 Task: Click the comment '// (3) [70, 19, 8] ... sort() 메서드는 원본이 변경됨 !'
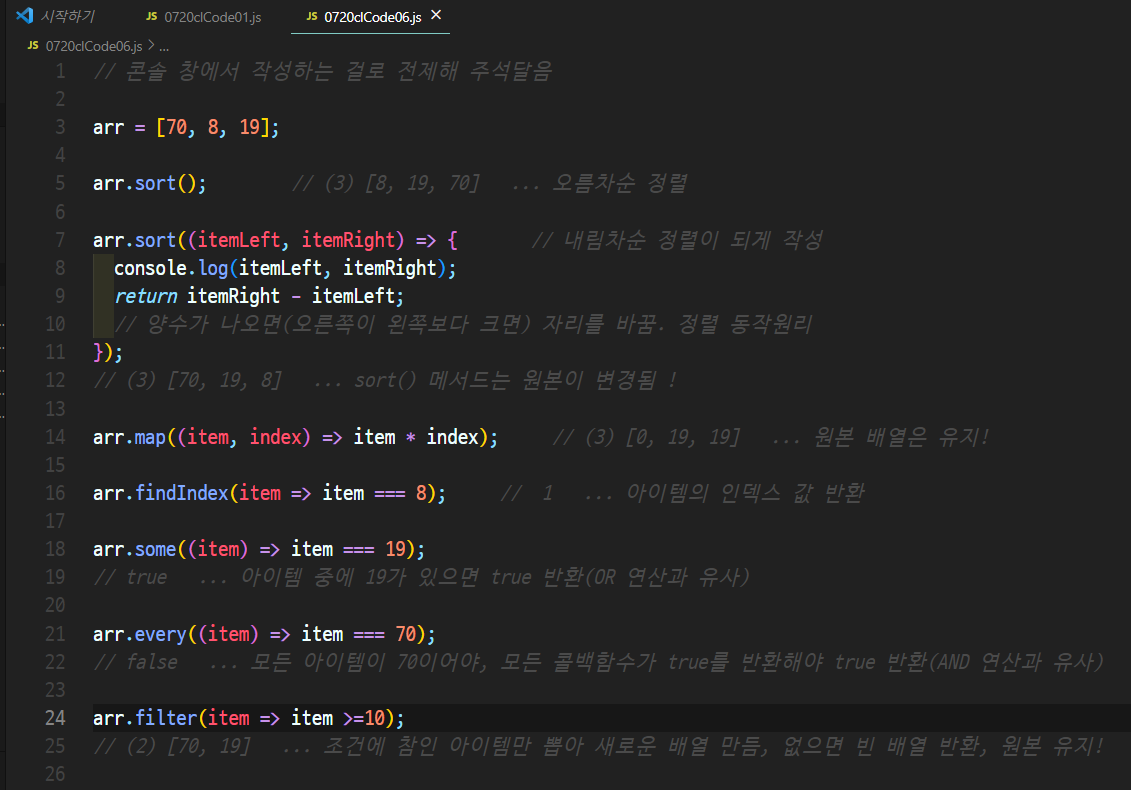tap(384, 380)
